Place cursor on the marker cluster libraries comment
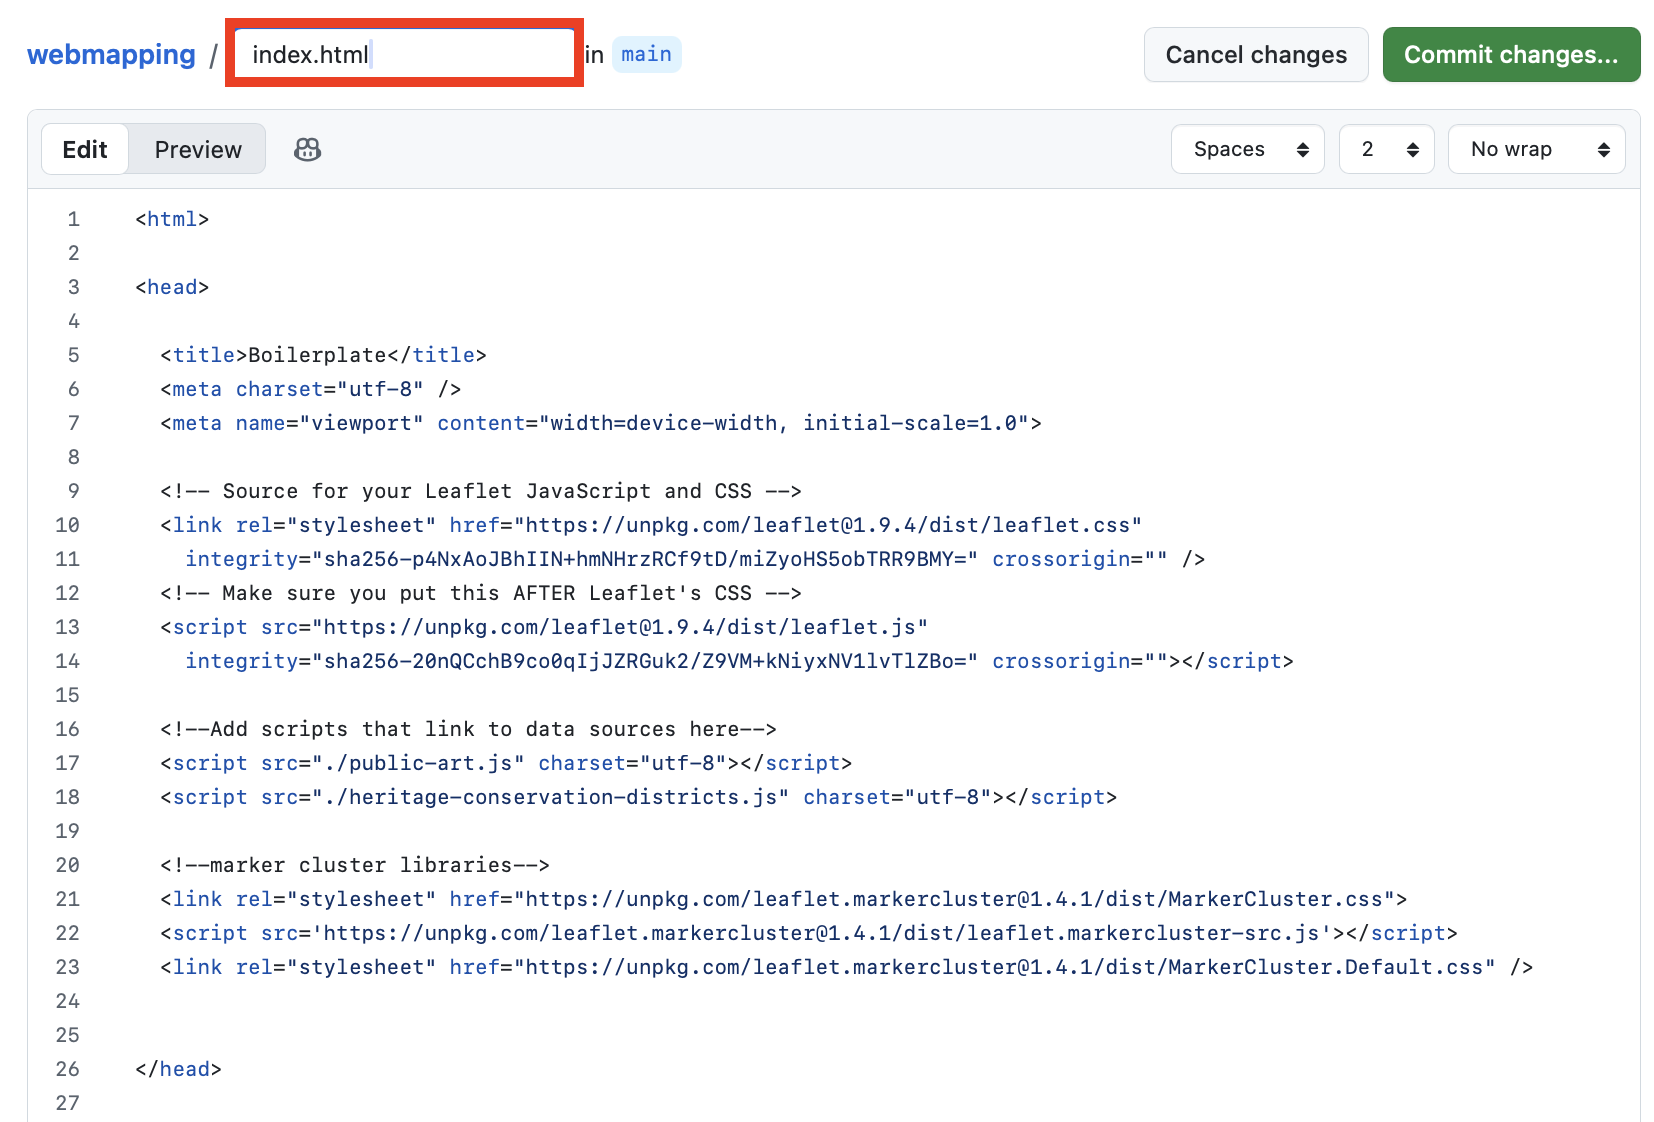Viewport: 1654px width, 1122px height. coord(354,865)
